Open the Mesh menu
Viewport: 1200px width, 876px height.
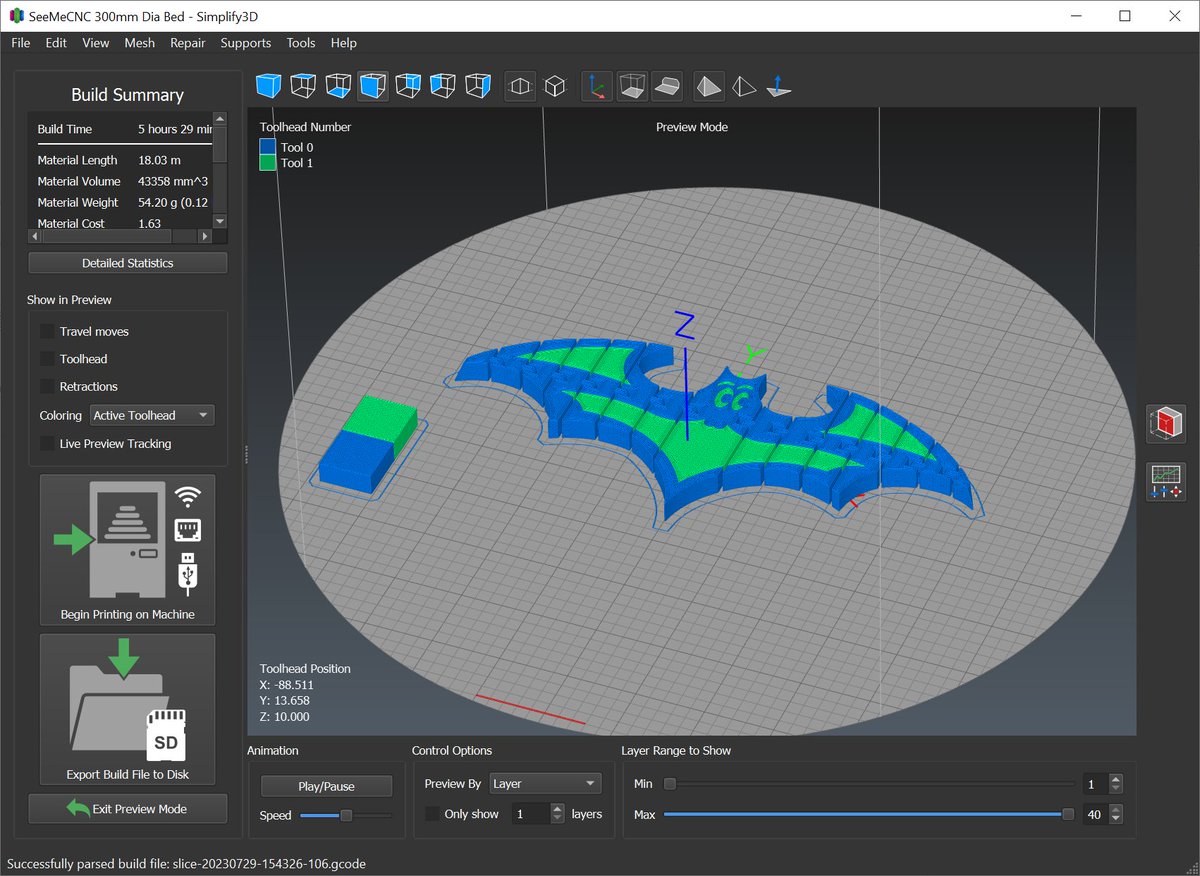140,43
